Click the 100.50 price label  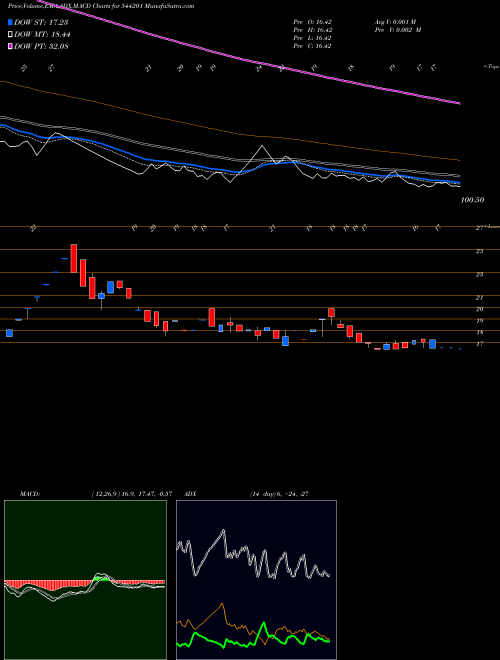pos(472,200)
